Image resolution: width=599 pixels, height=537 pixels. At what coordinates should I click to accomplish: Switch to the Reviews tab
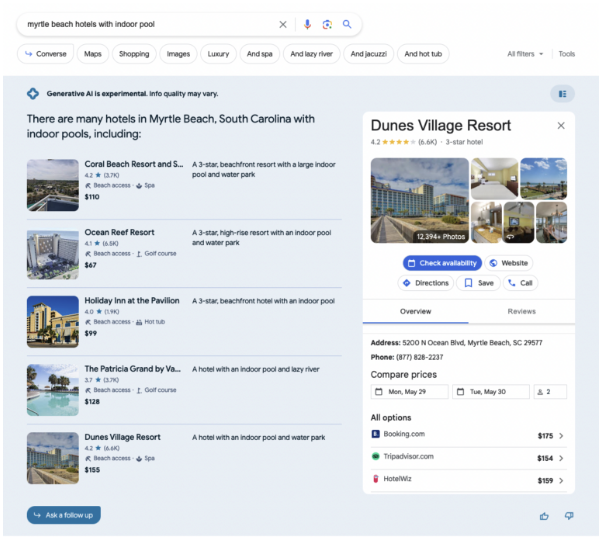[521, 311]
